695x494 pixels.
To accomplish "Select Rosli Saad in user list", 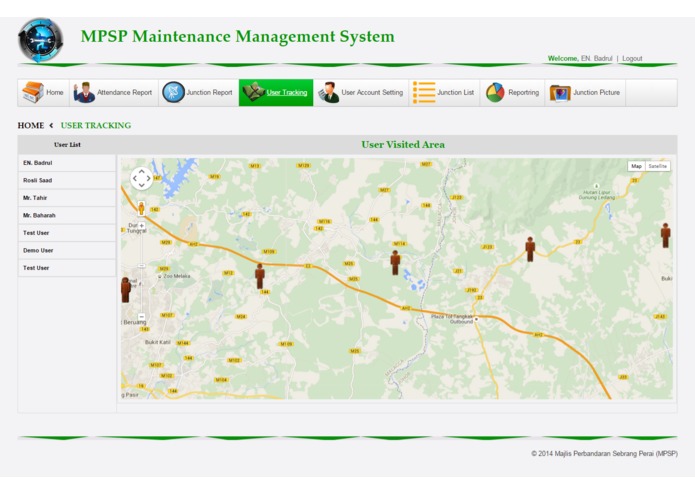I will coord(67,180).
